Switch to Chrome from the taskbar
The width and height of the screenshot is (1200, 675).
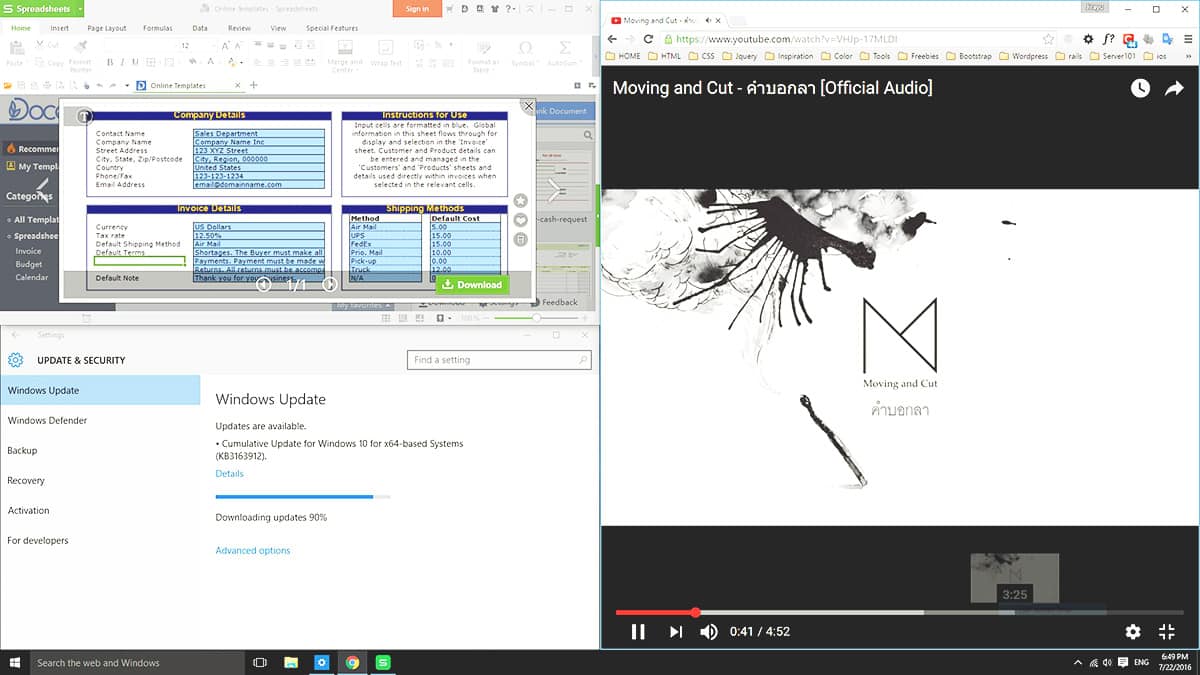click(x=352, y=662)
